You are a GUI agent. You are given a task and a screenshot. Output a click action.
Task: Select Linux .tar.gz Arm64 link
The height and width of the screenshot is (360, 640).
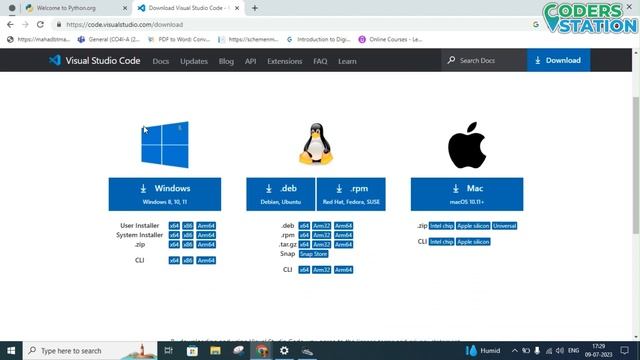pyautogui.click(x=343, y=244)
